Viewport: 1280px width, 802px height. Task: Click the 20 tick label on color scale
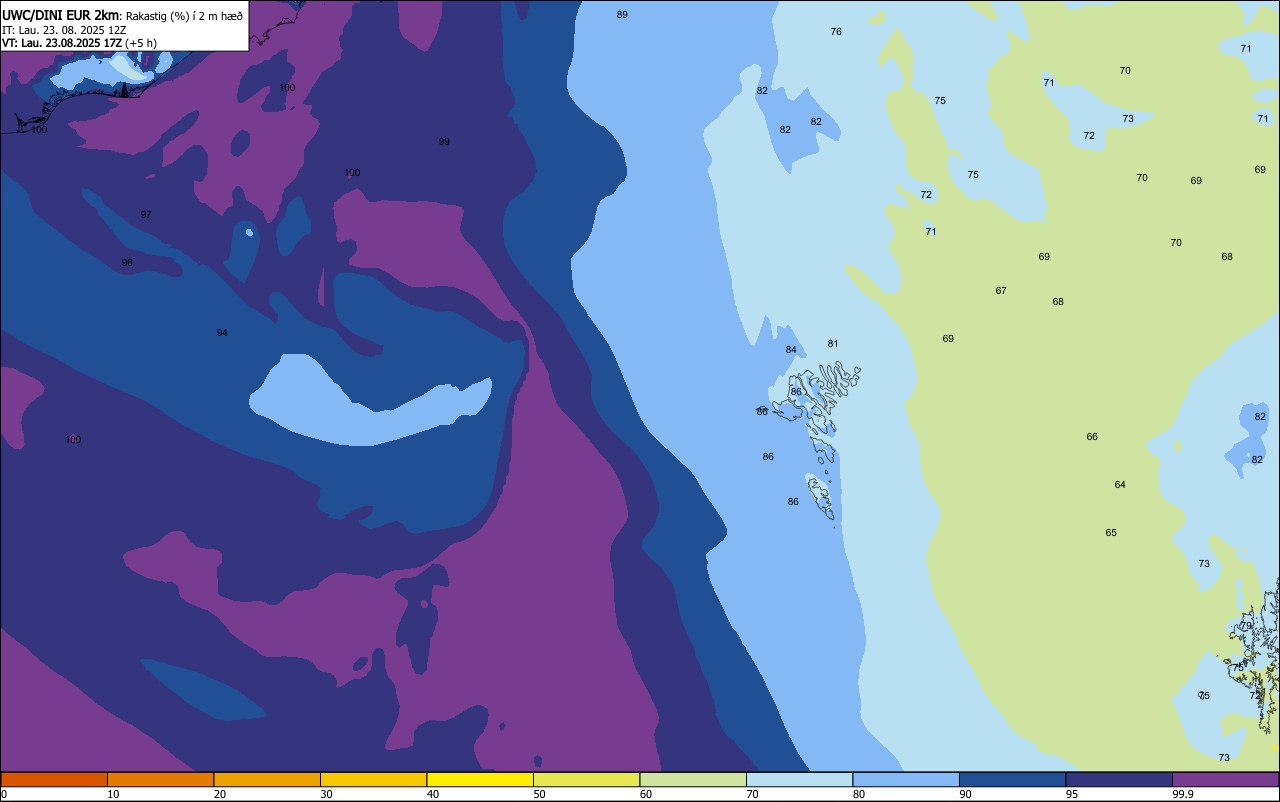(x=221, y=794)
